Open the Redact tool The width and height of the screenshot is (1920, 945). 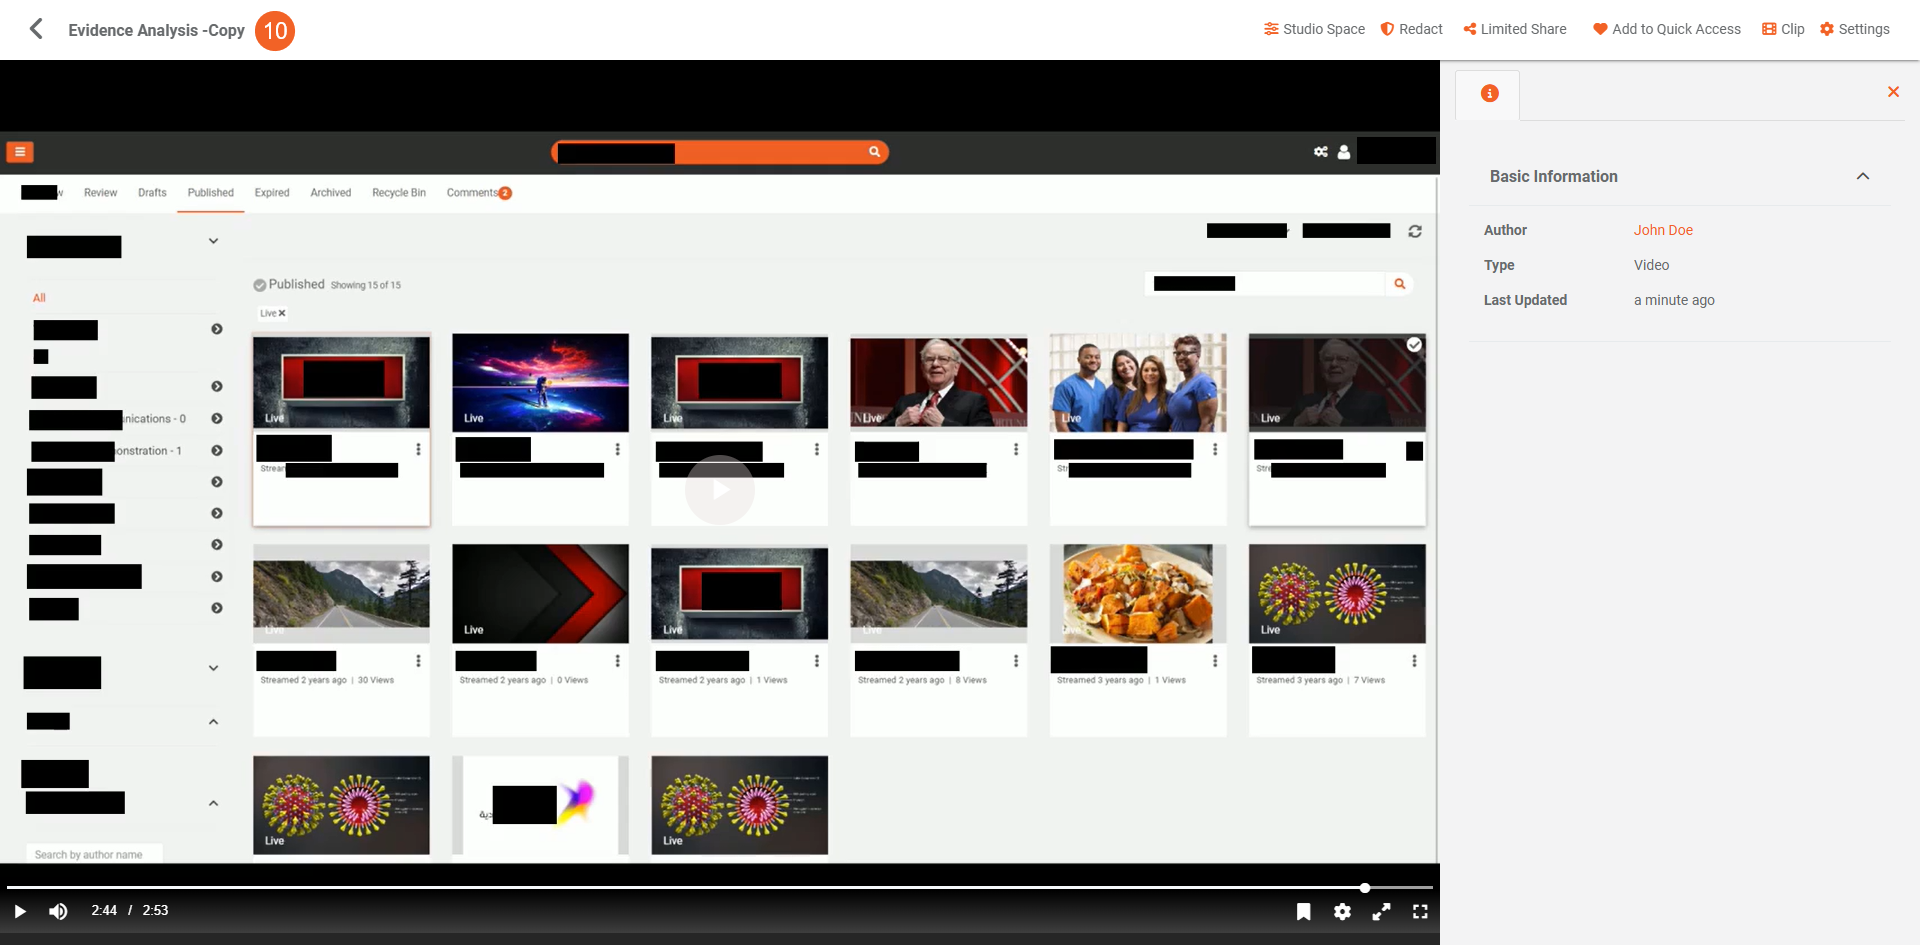(1411, 29)
